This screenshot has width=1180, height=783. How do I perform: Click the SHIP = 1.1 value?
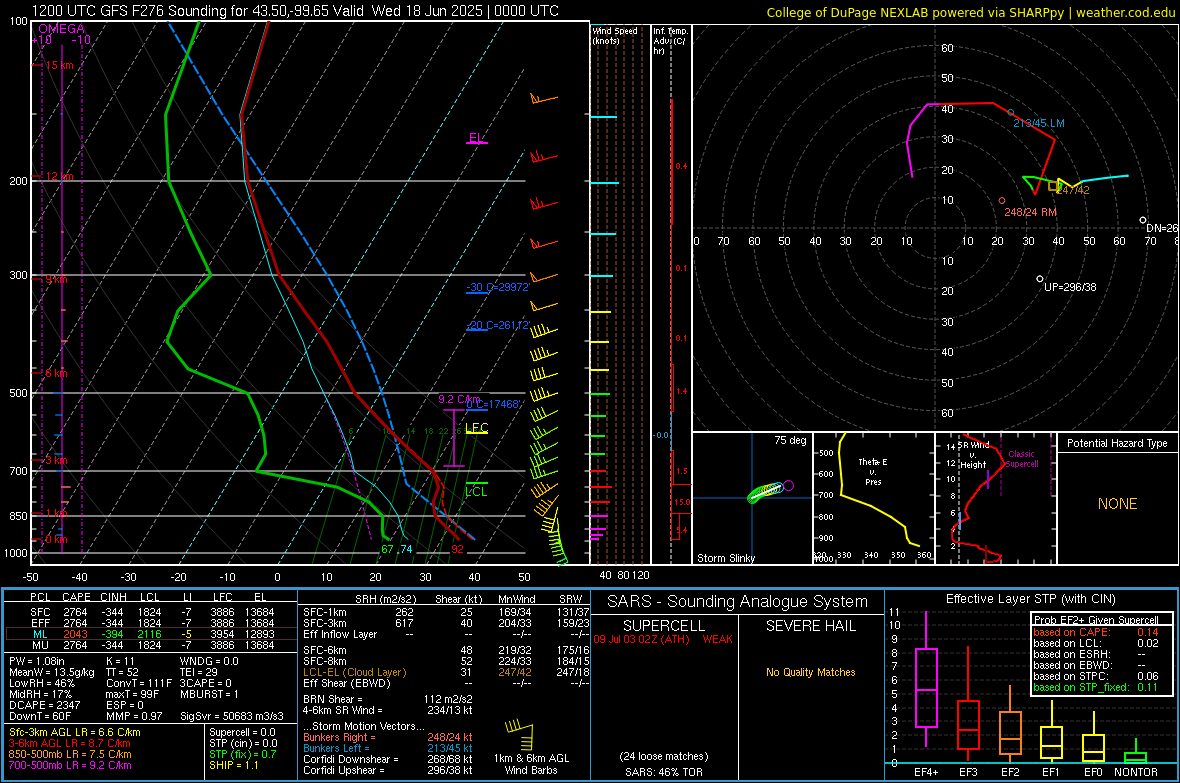click(233, 765)
